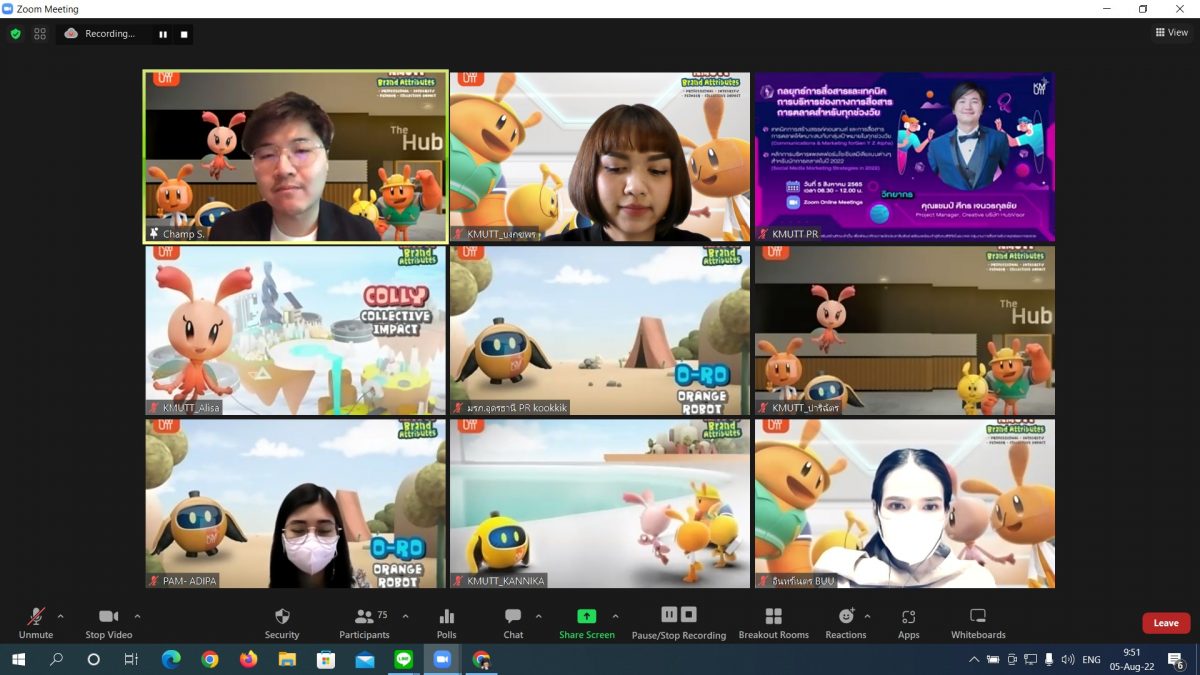Open LINE app from taskbar
Viewport: 1200px width, 675px height.
(403, 660)
